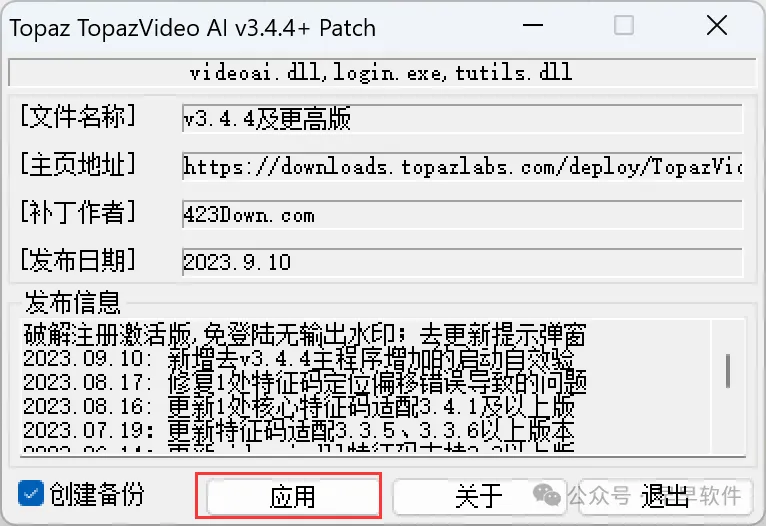The image size is (766, 526).
Task: Open the 关于 dialog button
Action: 479,497
